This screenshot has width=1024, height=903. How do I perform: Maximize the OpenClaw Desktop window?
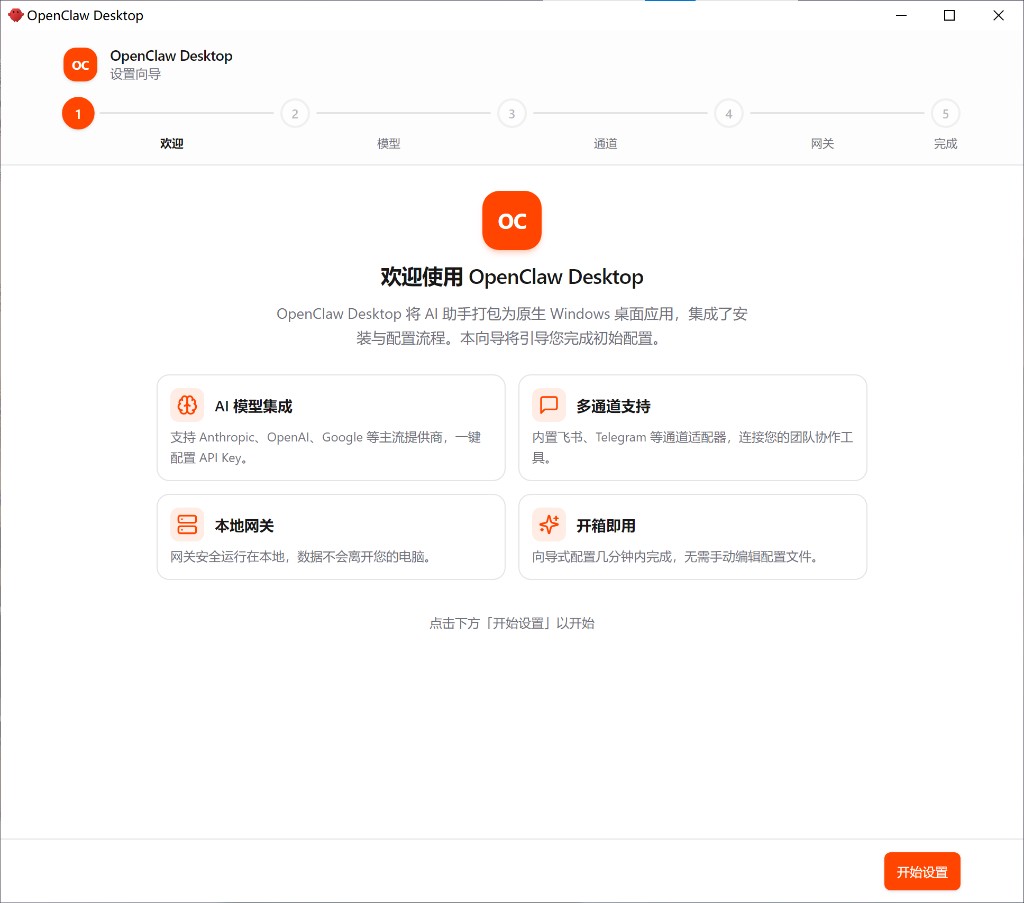pyautogui.click(x=950, y=15)
